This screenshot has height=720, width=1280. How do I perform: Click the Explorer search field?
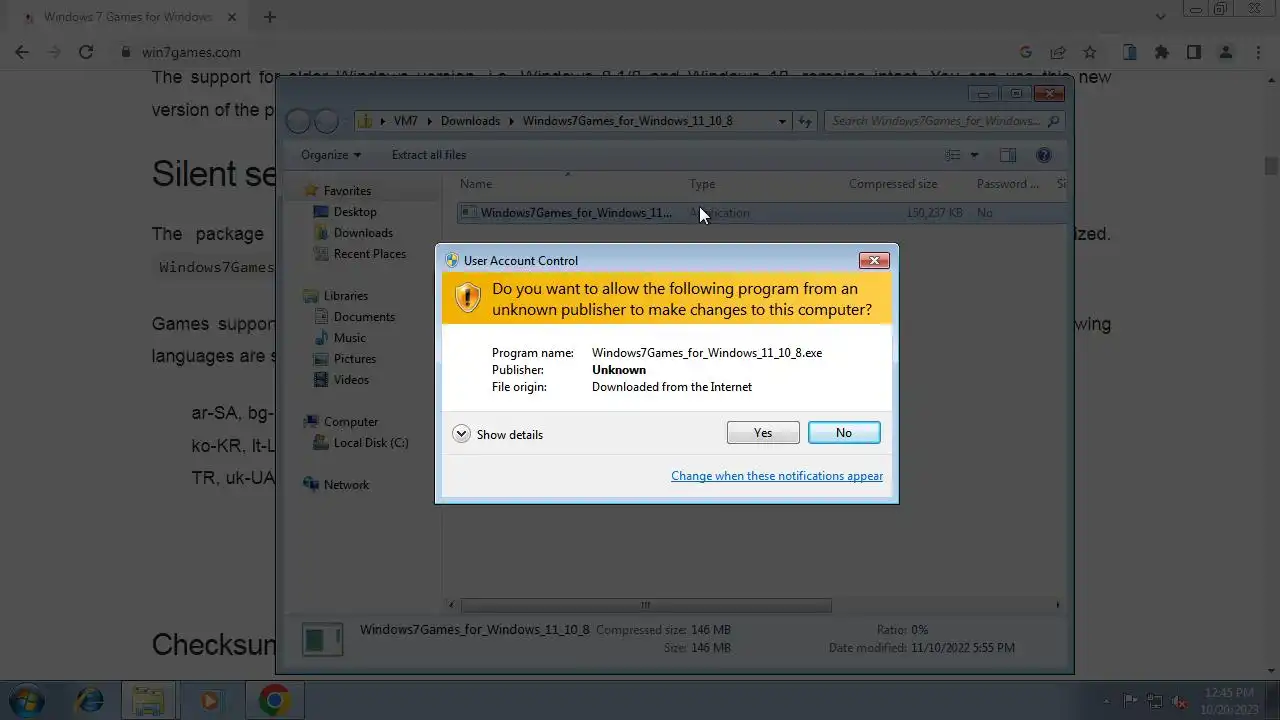[944, 121]
